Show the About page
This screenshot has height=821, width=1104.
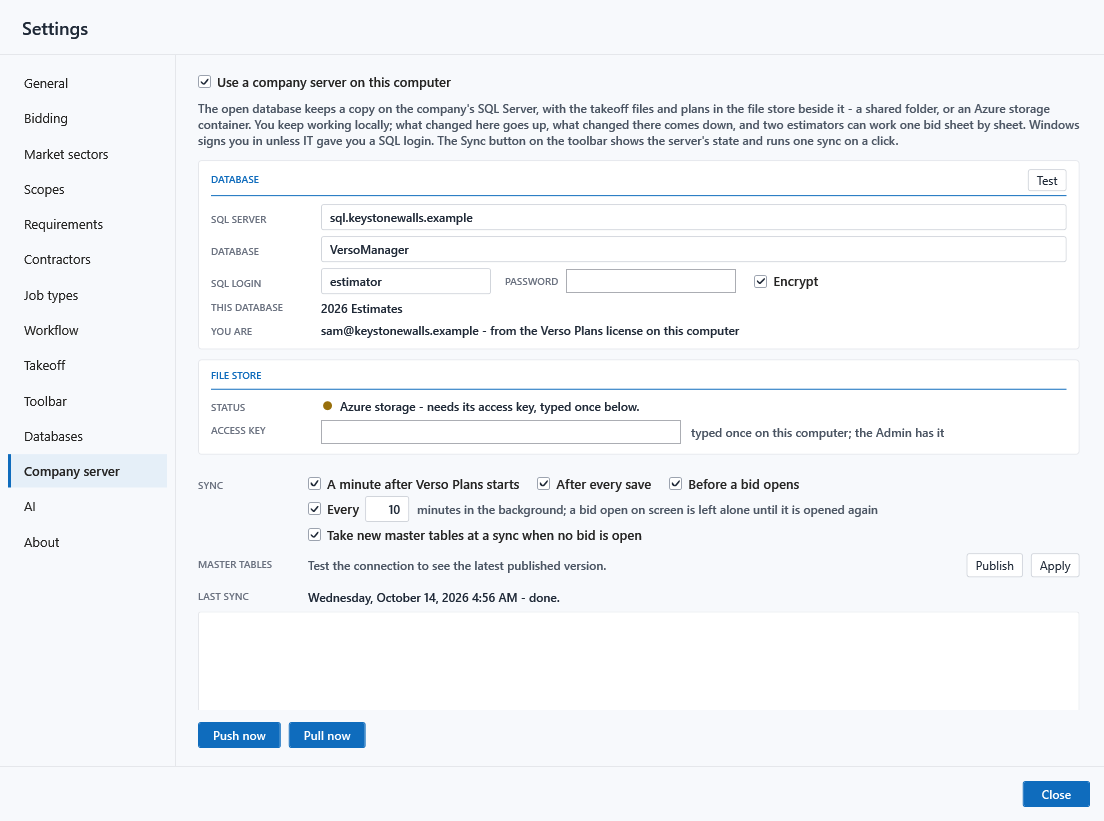pos(42,542)
